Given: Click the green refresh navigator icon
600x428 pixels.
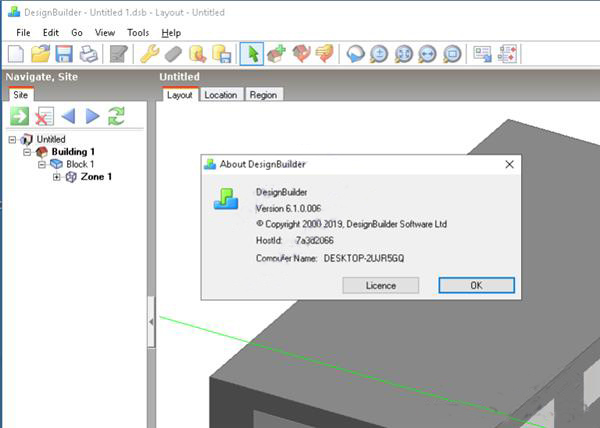Looking at the screenshot, I should pyautogui.click(x=116, y=116).
